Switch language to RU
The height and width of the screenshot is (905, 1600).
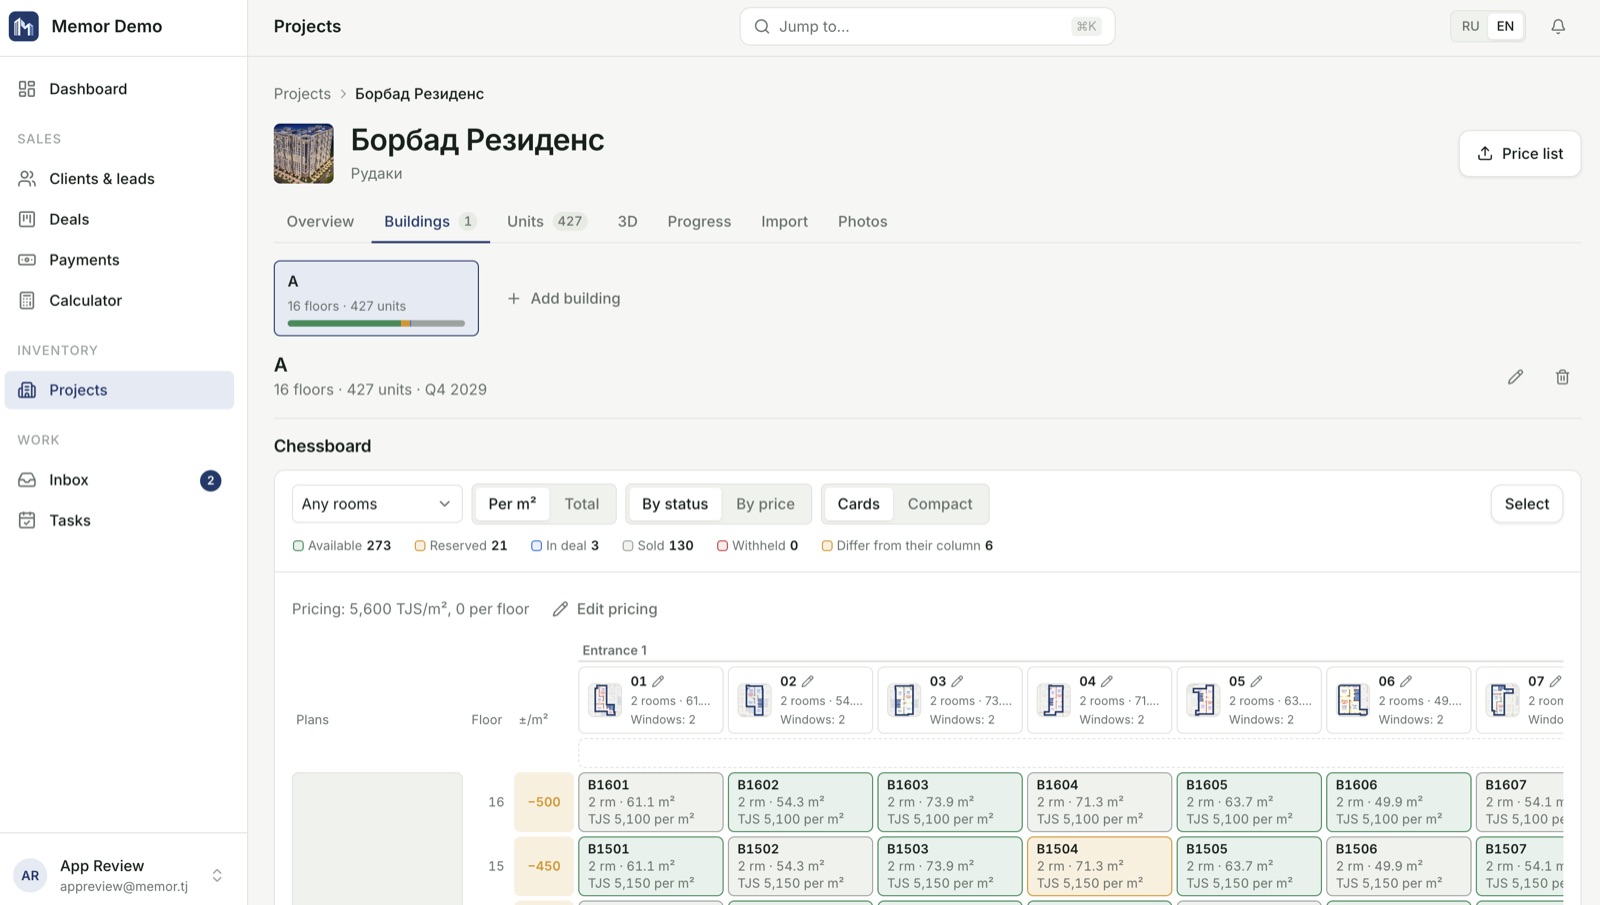(1470, 26)
